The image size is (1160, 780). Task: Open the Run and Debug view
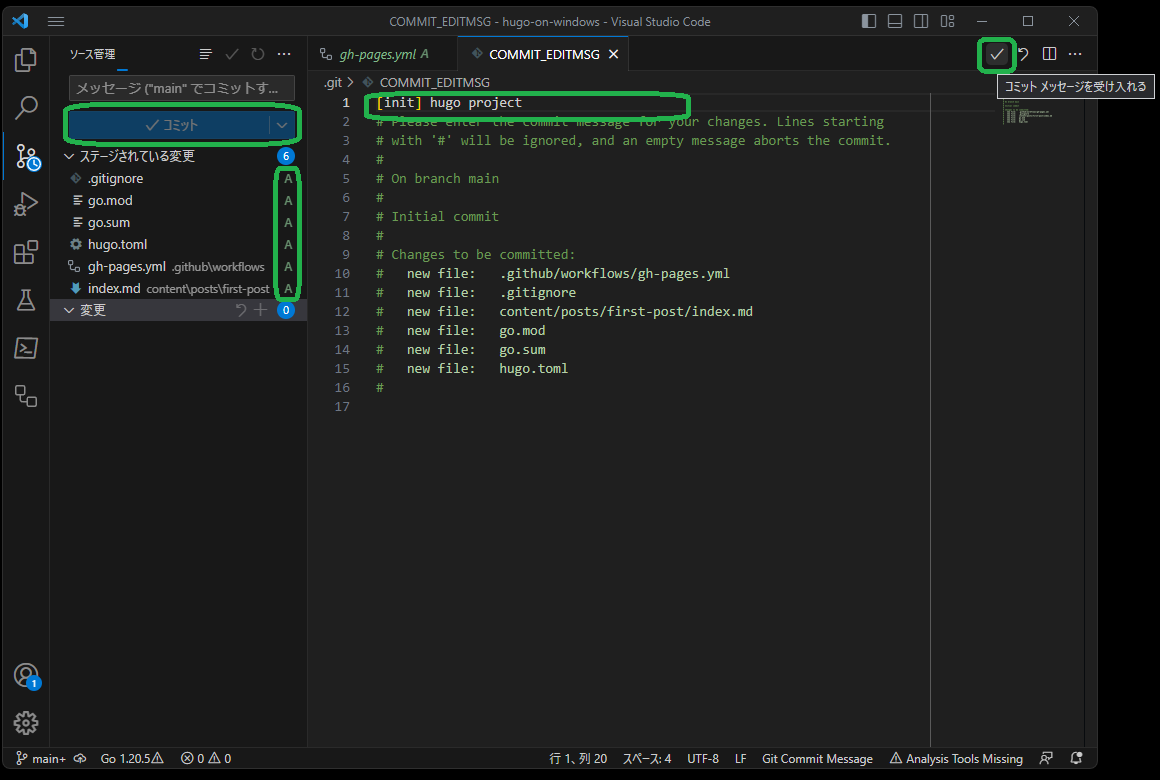[26, 204]
